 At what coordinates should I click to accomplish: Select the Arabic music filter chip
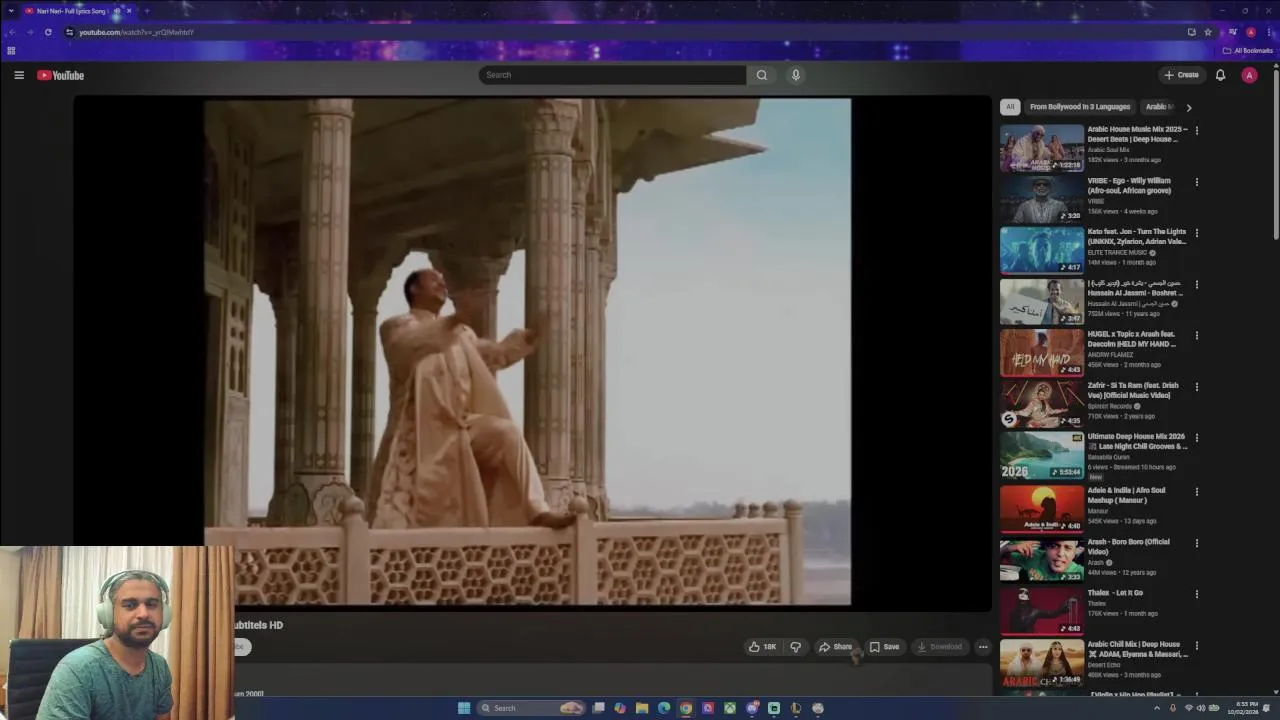pyautogui.click(x=1160, y=107)
